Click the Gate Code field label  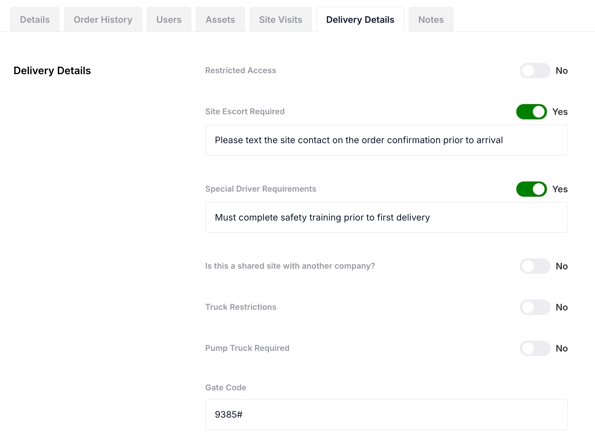click(226, 388)
